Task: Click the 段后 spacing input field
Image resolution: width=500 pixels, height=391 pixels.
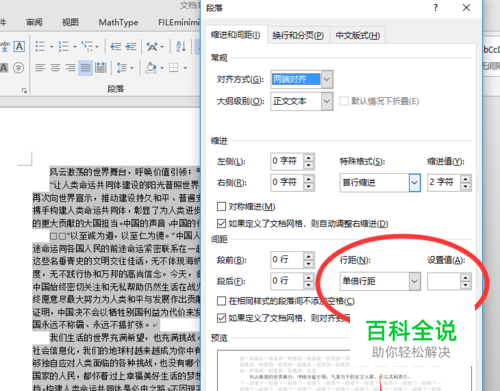Action: click(x=287, y=281)
